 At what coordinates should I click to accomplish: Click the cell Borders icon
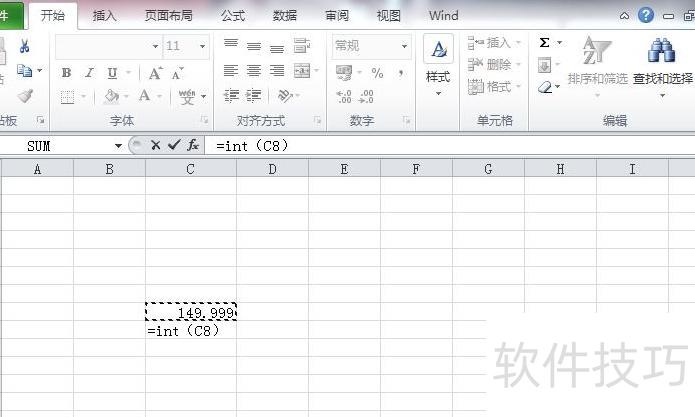(67, 97)
